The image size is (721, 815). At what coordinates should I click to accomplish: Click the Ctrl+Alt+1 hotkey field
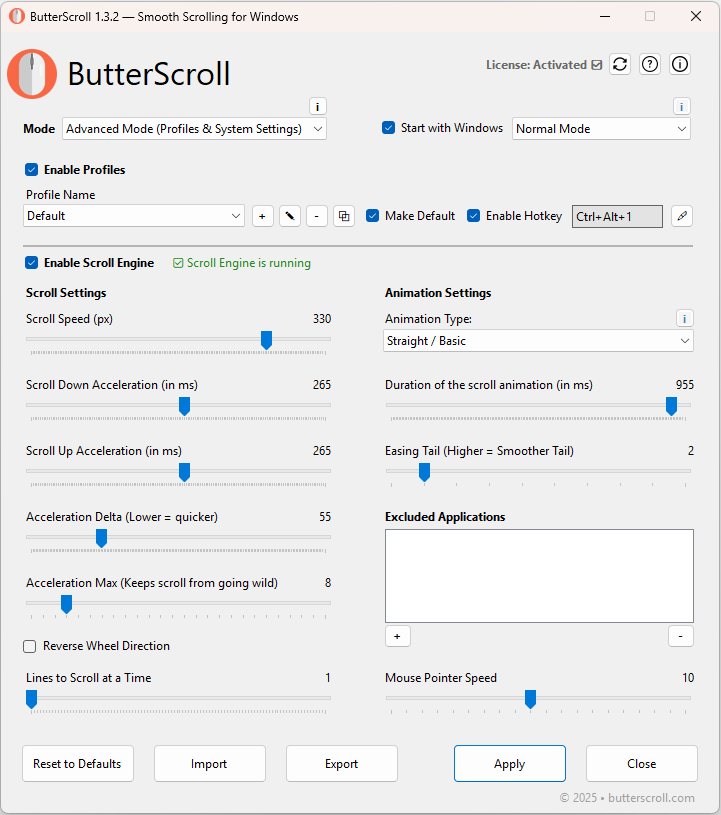(617, 216)
